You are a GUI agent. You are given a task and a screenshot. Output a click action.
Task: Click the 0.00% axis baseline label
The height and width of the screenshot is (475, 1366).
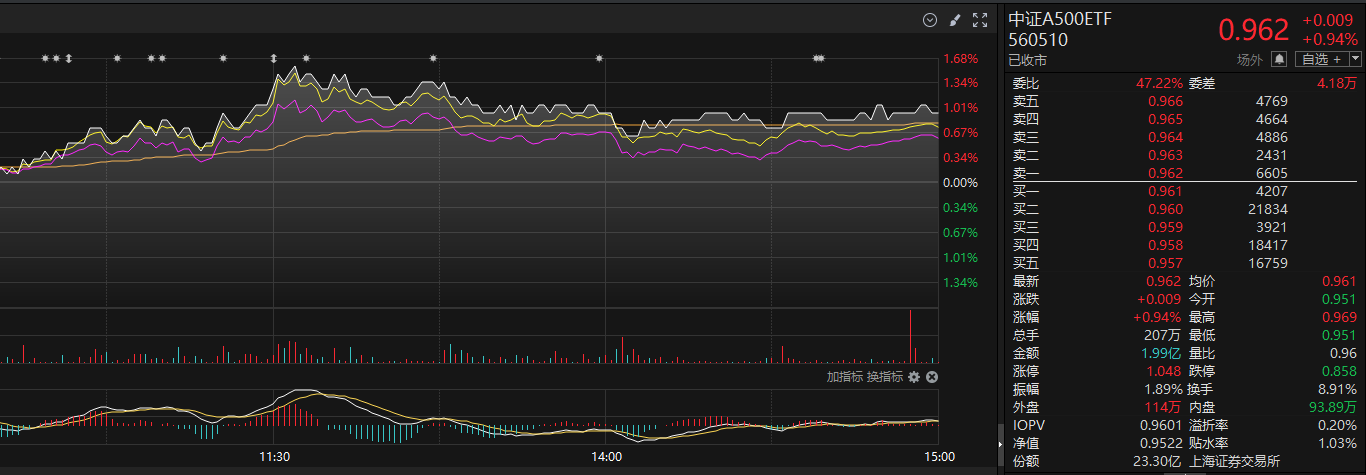coord(960,183)
